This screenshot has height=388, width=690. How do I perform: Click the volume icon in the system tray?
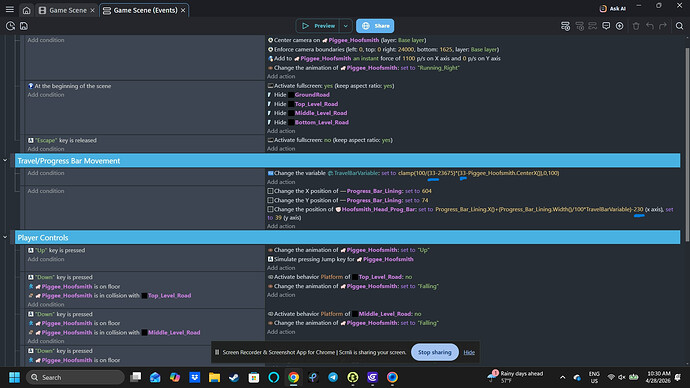(x=622, y=377)
